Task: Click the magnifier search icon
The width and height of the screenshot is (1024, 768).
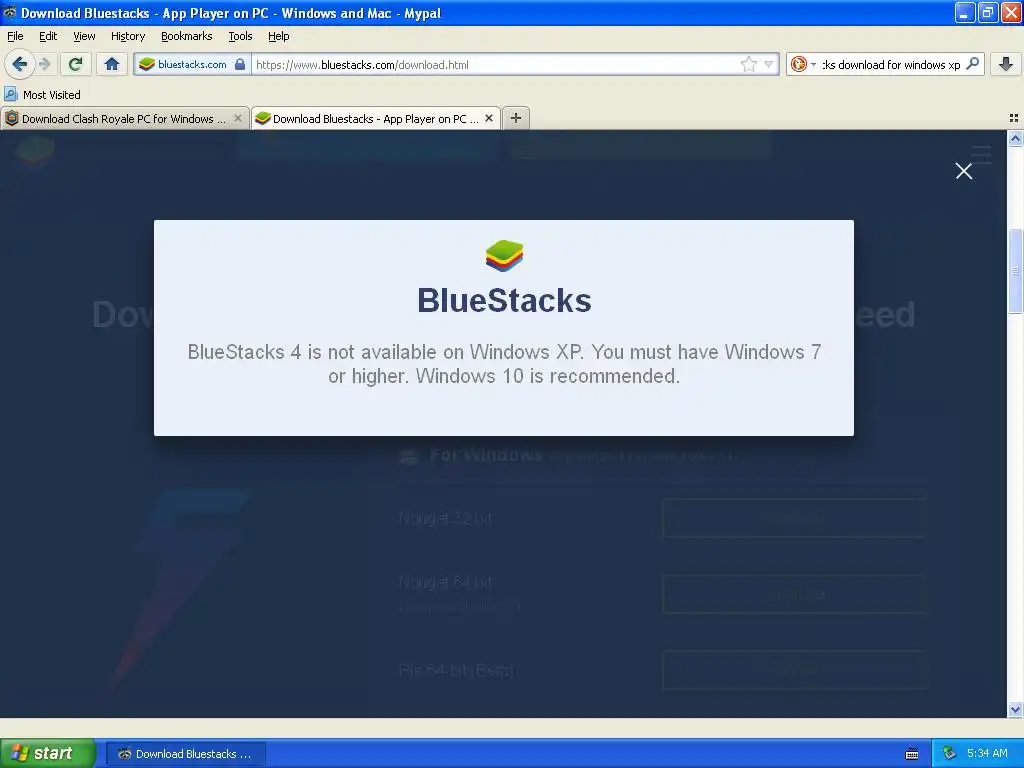Action: (x=972, y=64)
